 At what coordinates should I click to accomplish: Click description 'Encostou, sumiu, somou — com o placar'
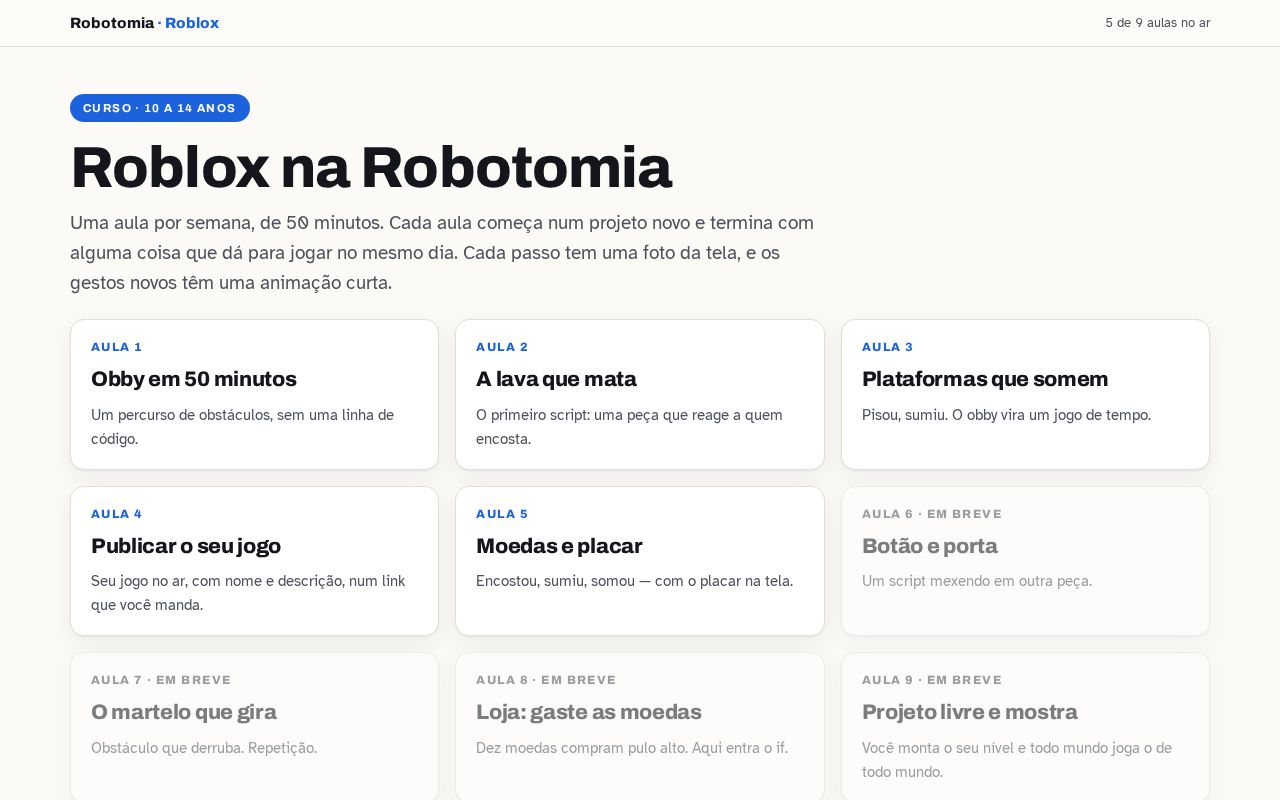tap(634, 581)
